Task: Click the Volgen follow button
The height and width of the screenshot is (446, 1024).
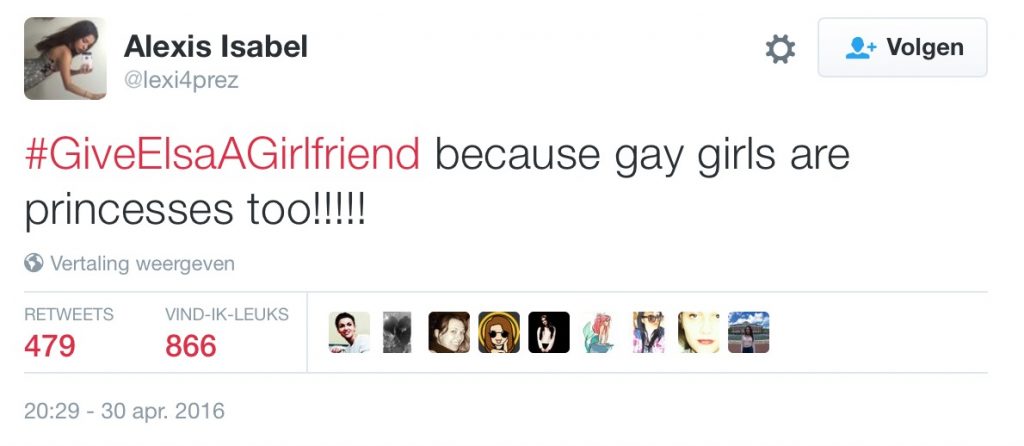Action: pos(902,48)
